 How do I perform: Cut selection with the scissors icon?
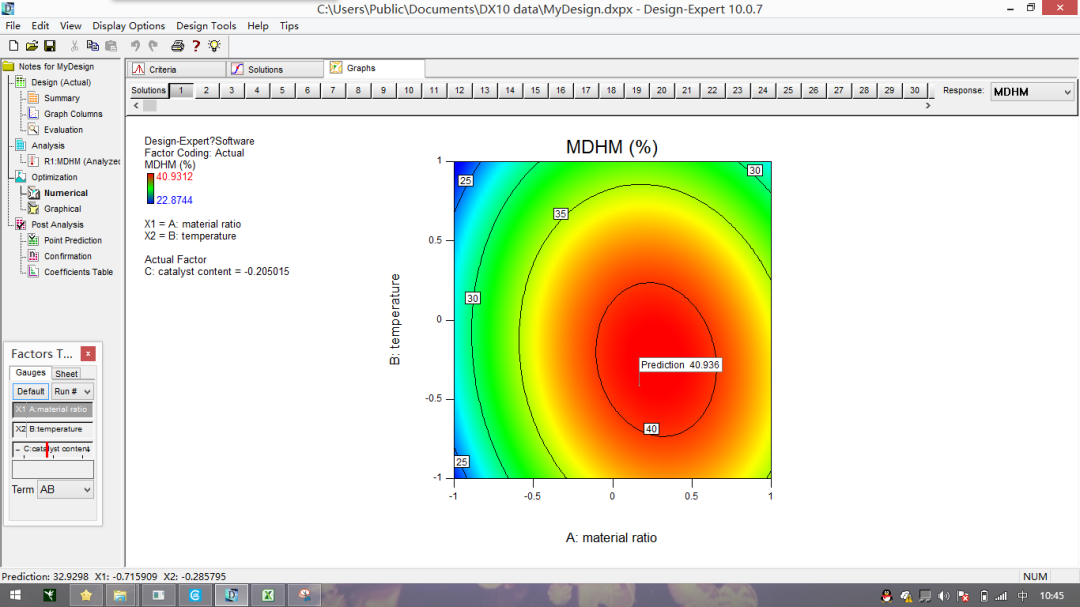coord(74,46)
